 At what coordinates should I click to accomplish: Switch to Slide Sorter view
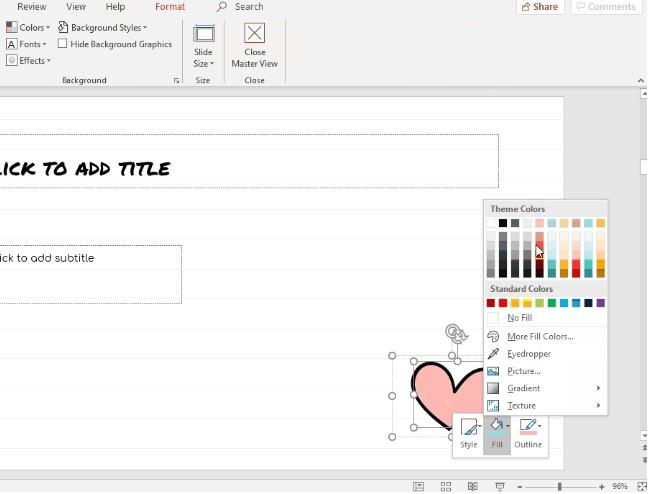click(x=446, y=487)
